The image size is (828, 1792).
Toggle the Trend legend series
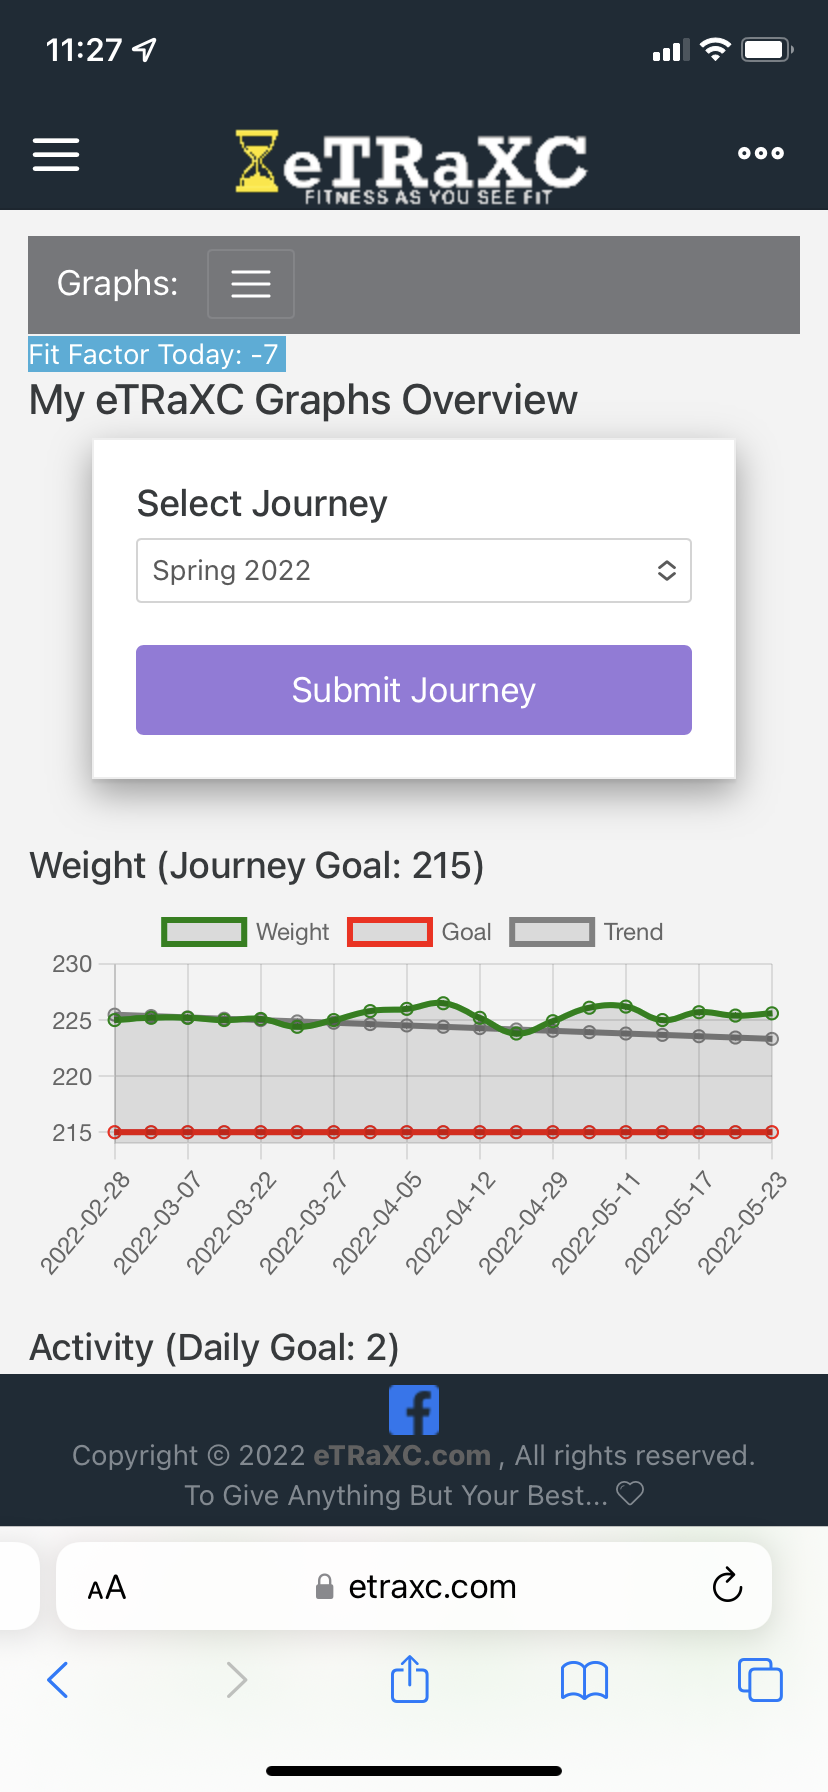pos(586,932)
